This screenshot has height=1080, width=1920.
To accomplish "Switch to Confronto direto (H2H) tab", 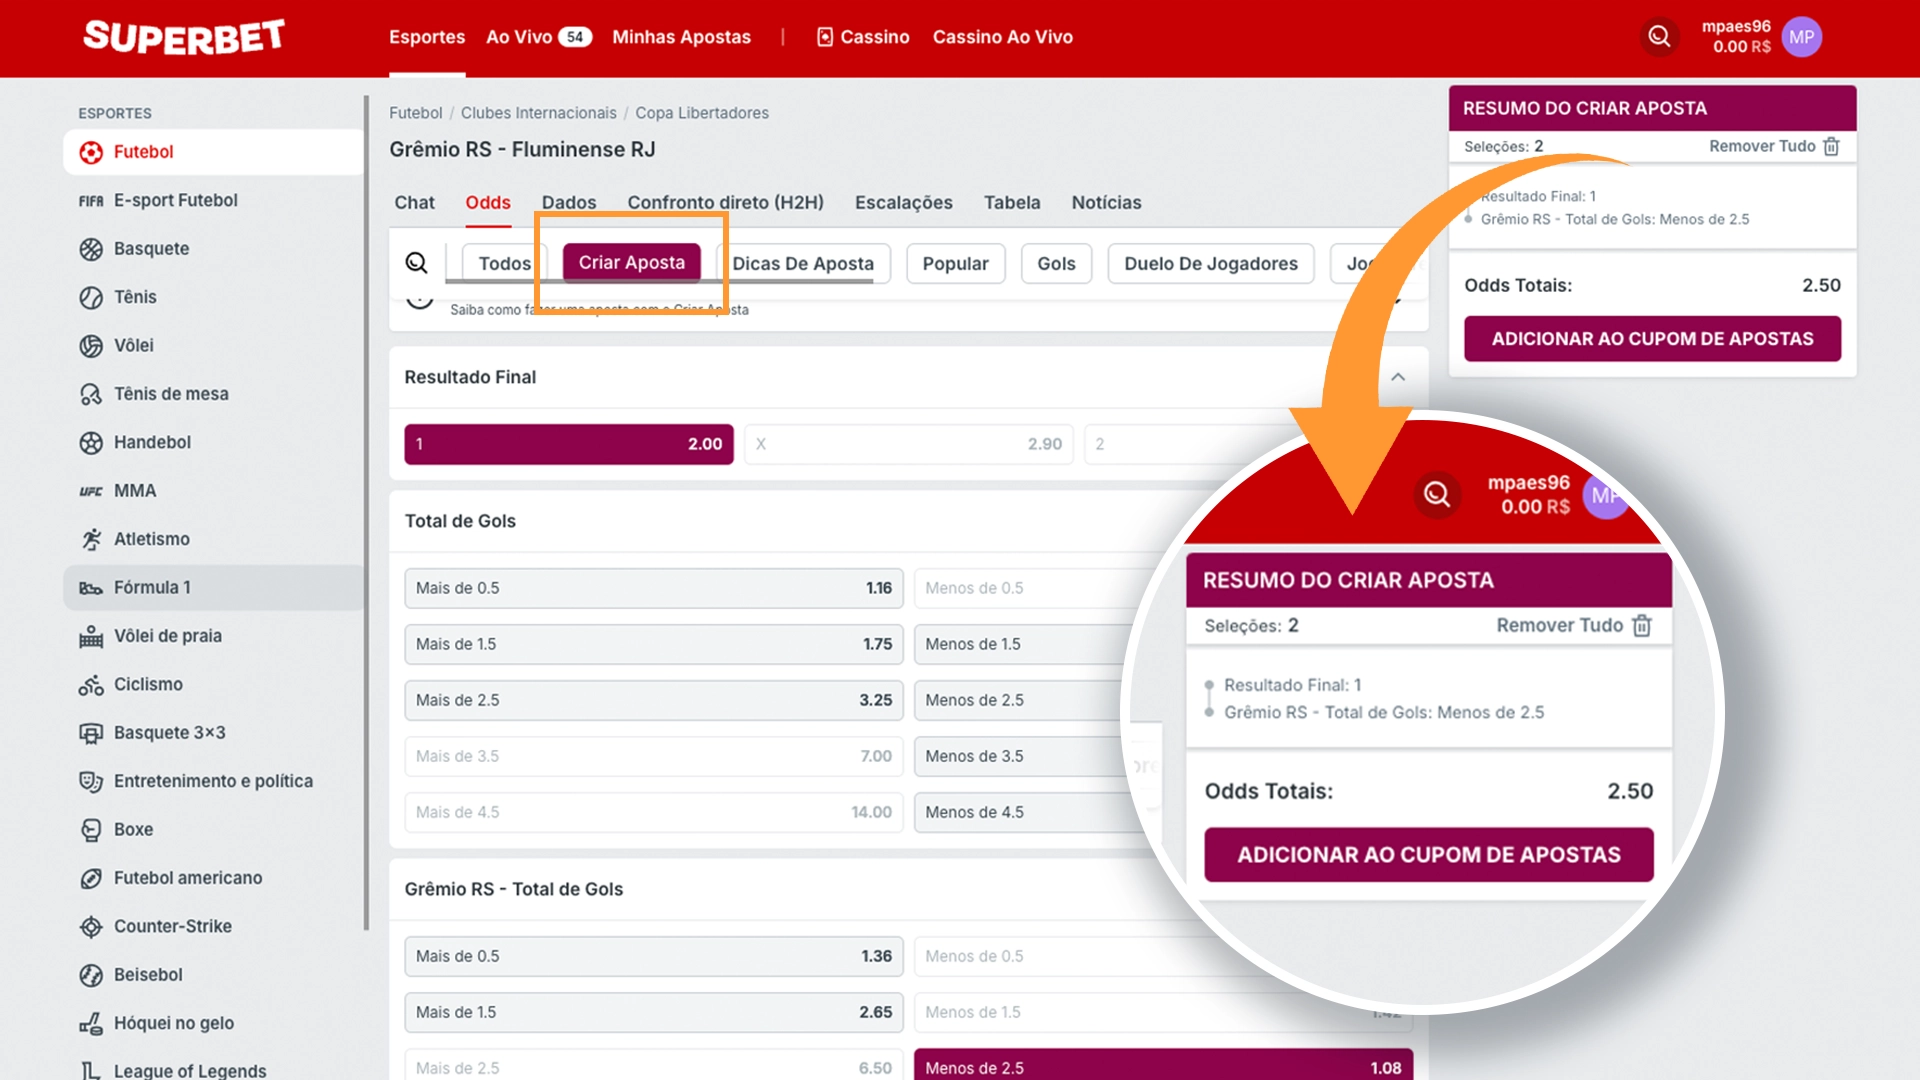I will click(x=725, y=203).
